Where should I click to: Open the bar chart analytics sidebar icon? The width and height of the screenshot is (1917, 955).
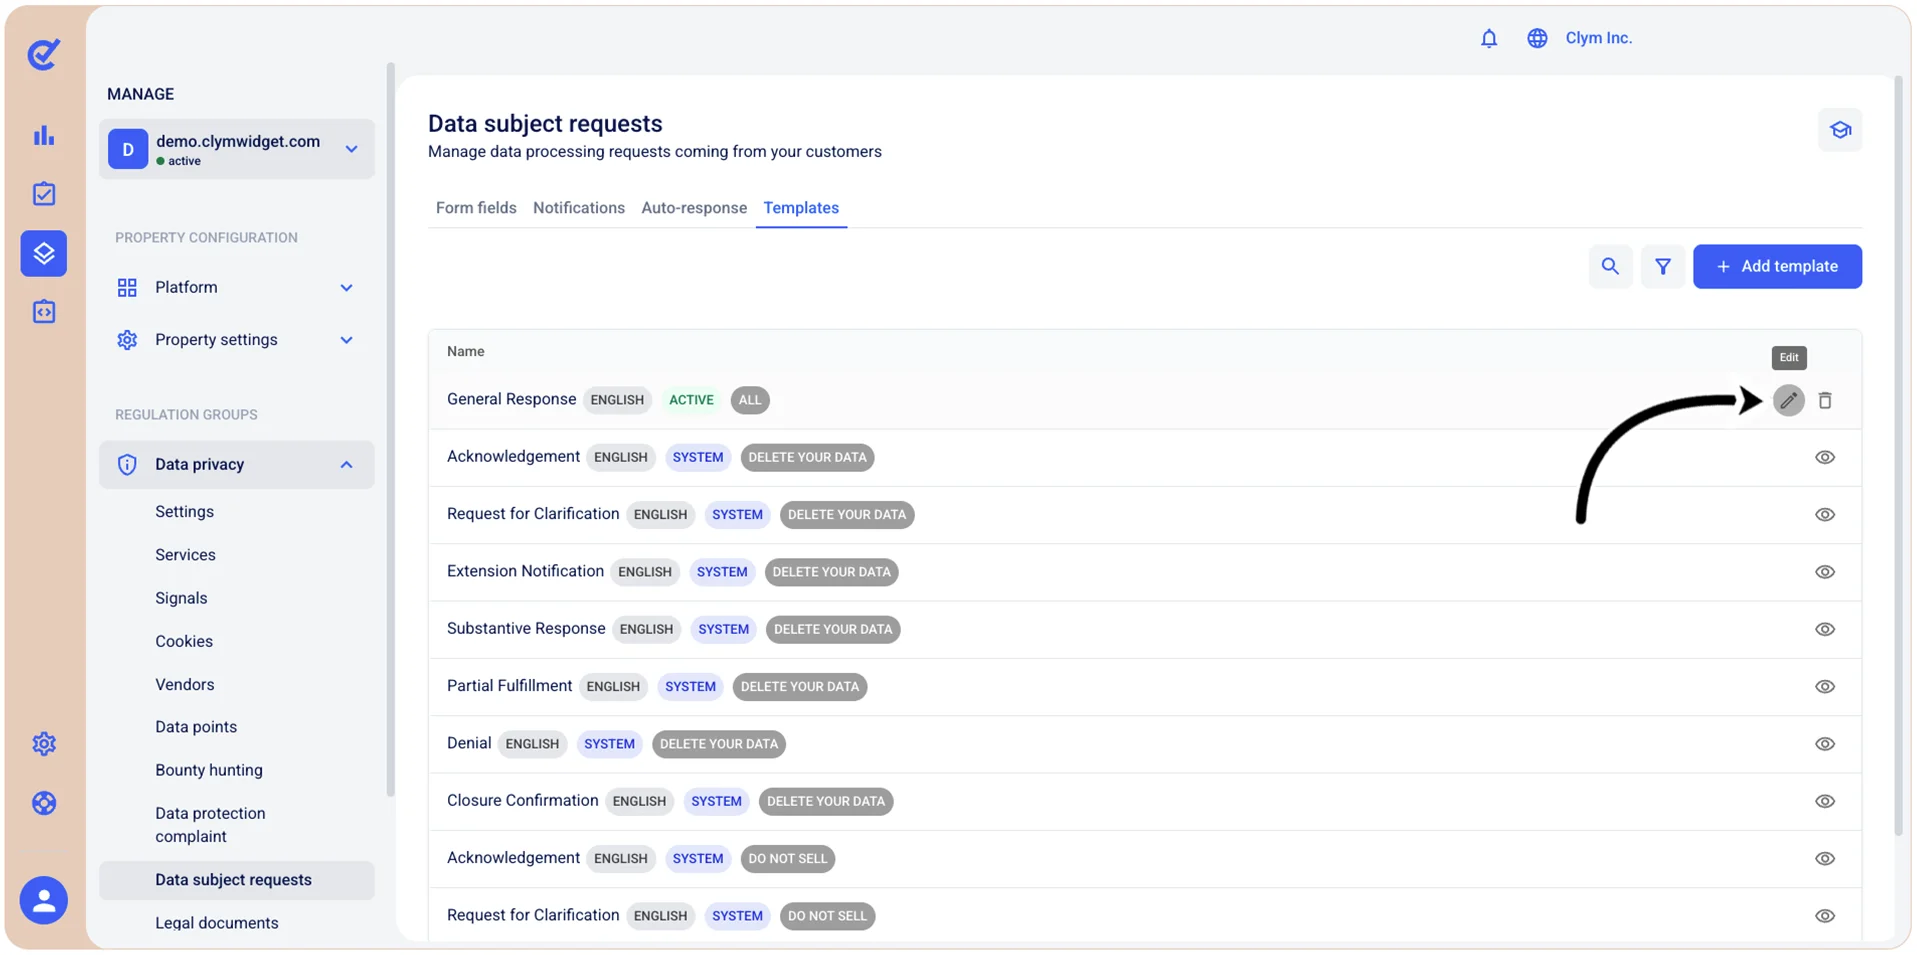point(44,135)
